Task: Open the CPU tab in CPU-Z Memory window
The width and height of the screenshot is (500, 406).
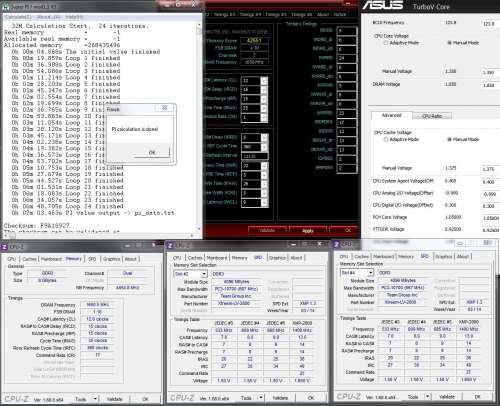Action: pyautogui.click(x=11, y=259)
